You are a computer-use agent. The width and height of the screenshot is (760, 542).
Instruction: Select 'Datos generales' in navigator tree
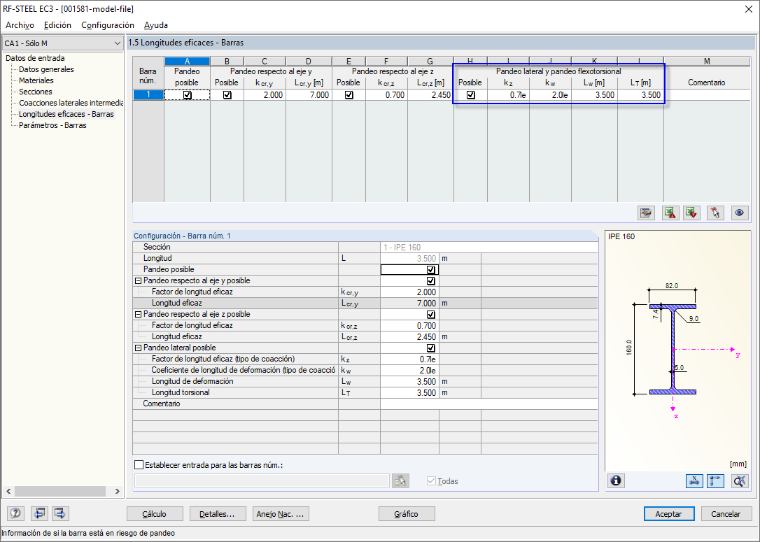pyautogui.click(x=47, y=69)
